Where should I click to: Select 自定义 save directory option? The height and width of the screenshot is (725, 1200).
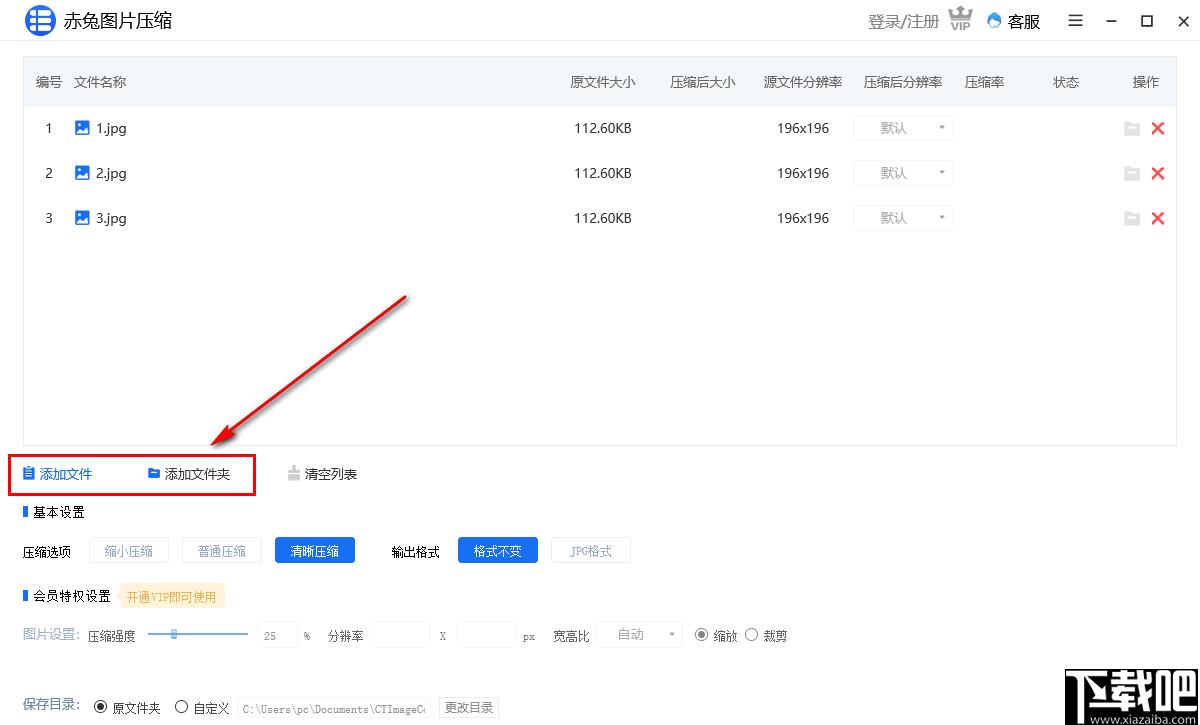click(181, 707)
